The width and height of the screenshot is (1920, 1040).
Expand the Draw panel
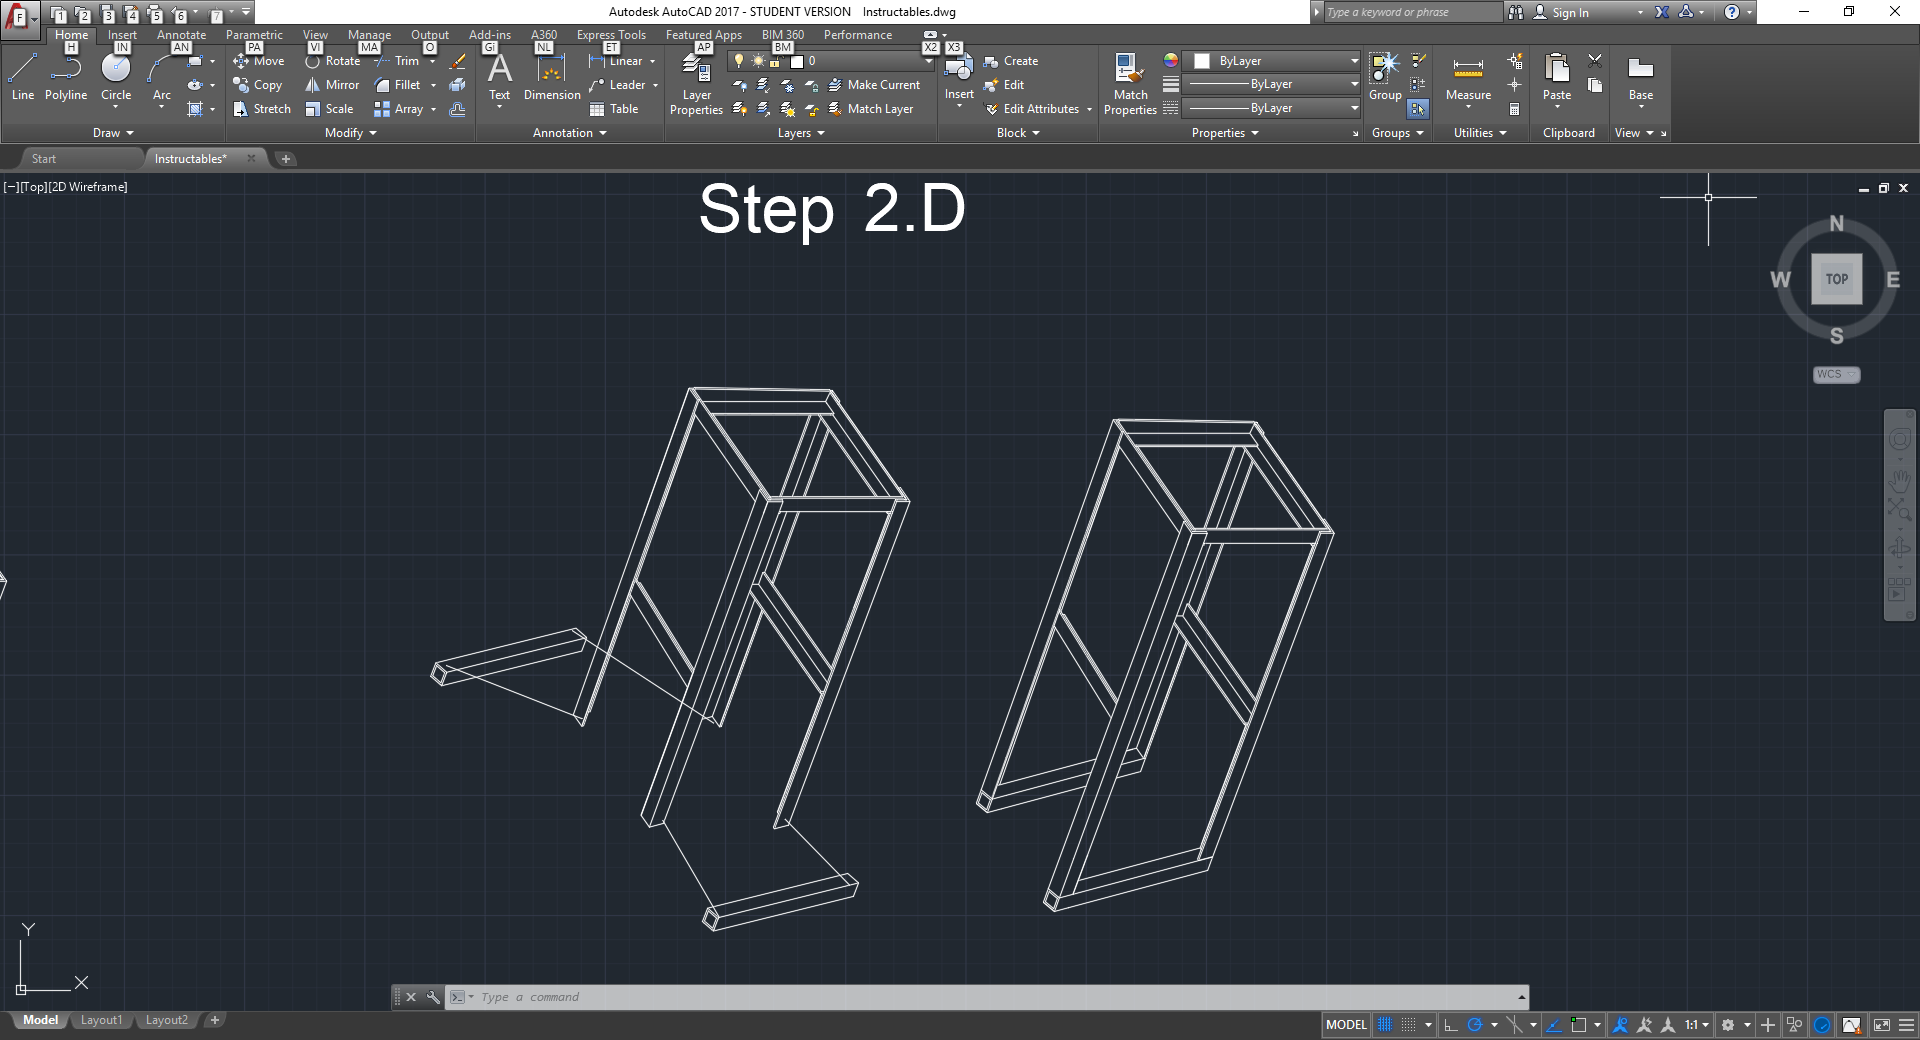pyautogui.click(x=113, y=133)
